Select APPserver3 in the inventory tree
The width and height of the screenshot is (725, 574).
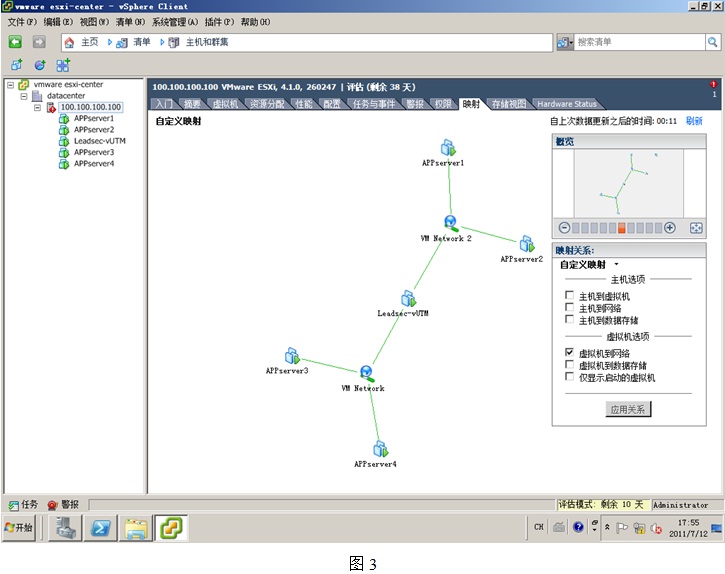tap(94, 152)
